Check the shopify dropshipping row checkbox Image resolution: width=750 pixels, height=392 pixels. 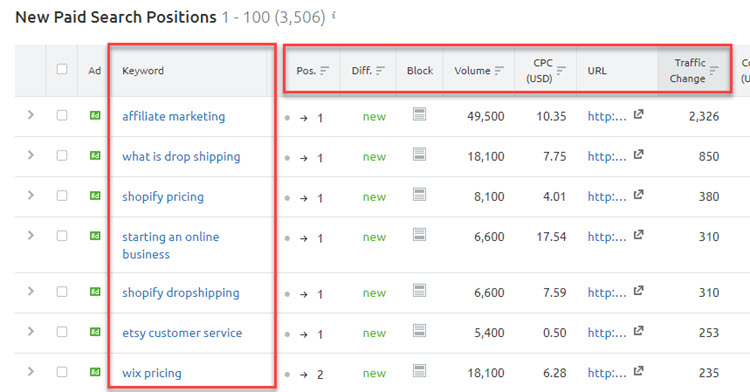(x=62, y=292)
